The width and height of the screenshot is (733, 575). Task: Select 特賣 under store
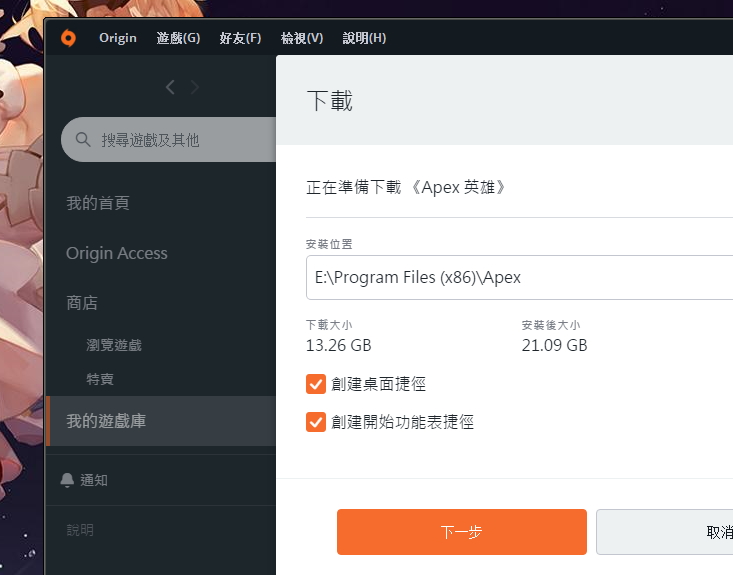click(100, 379)
